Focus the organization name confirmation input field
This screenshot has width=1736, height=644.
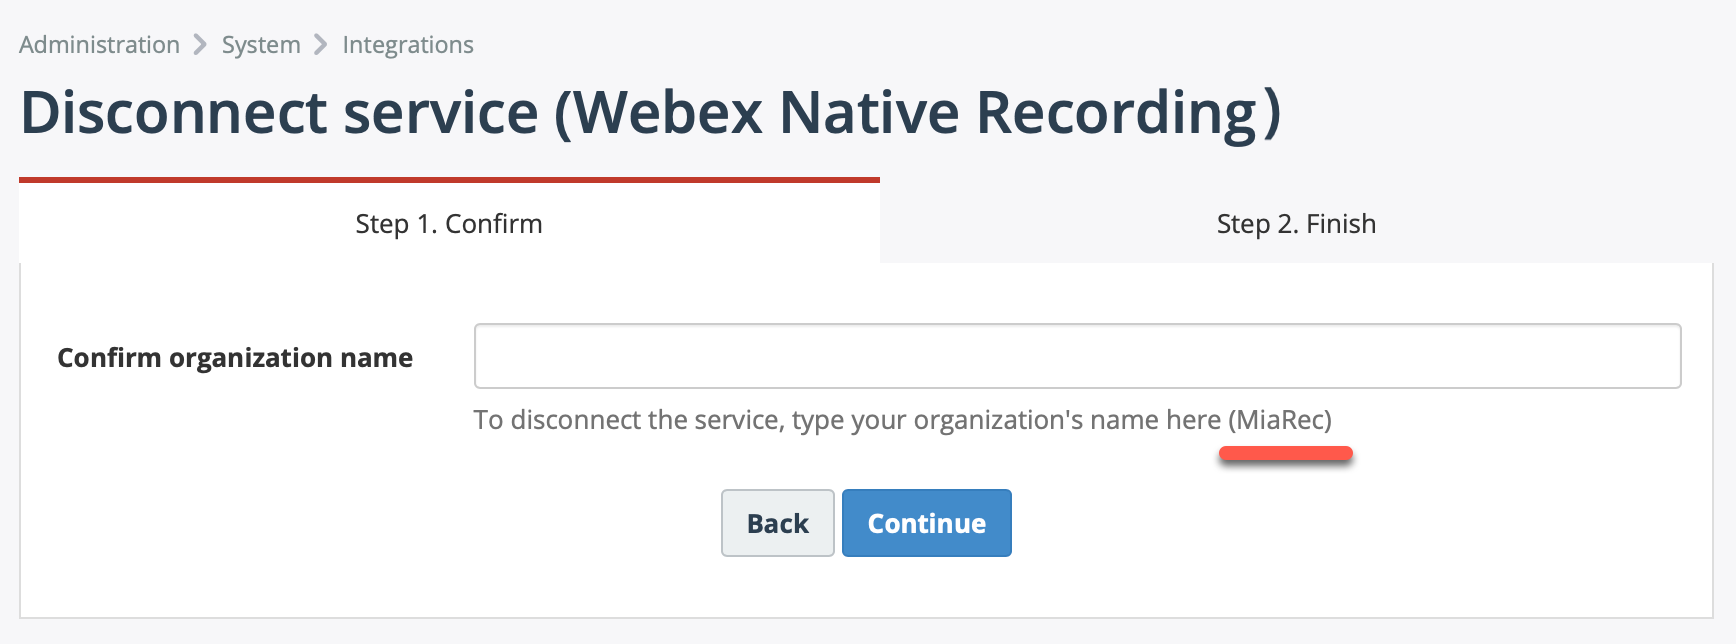point(1077,356)
